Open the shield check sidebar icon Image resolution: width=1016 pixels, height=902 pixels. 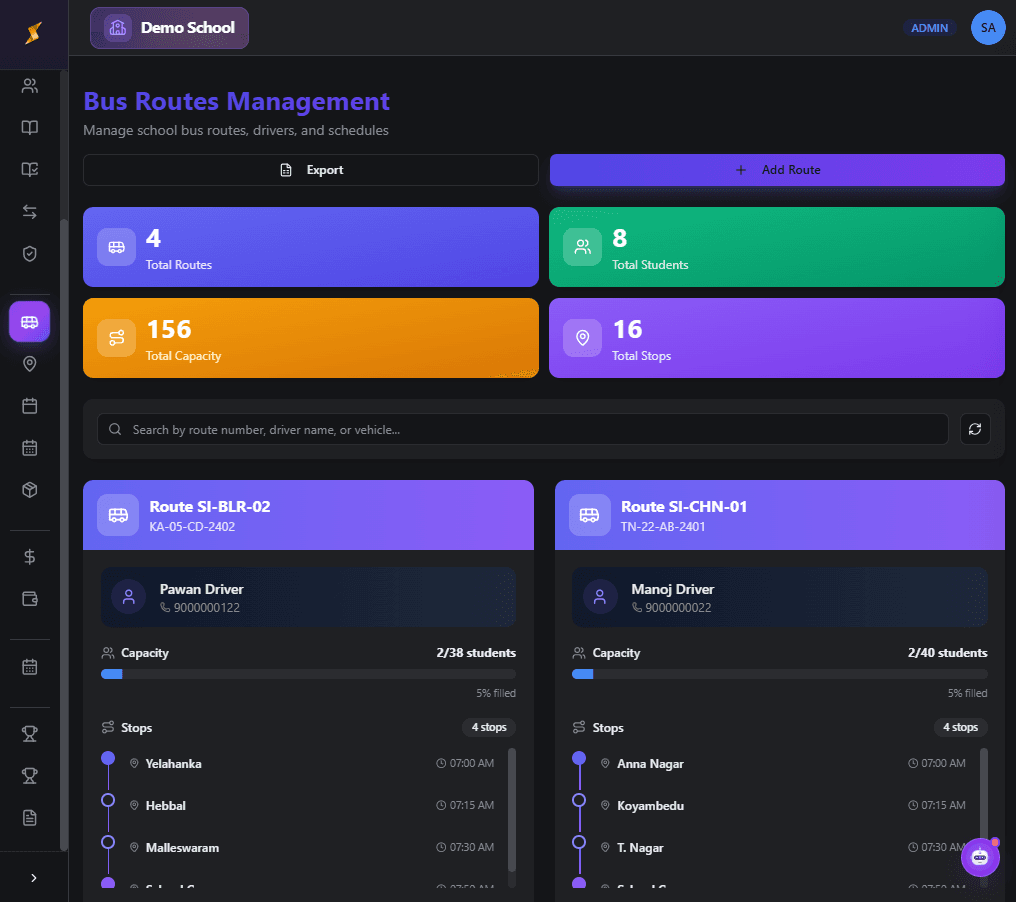tap(30, 253)
